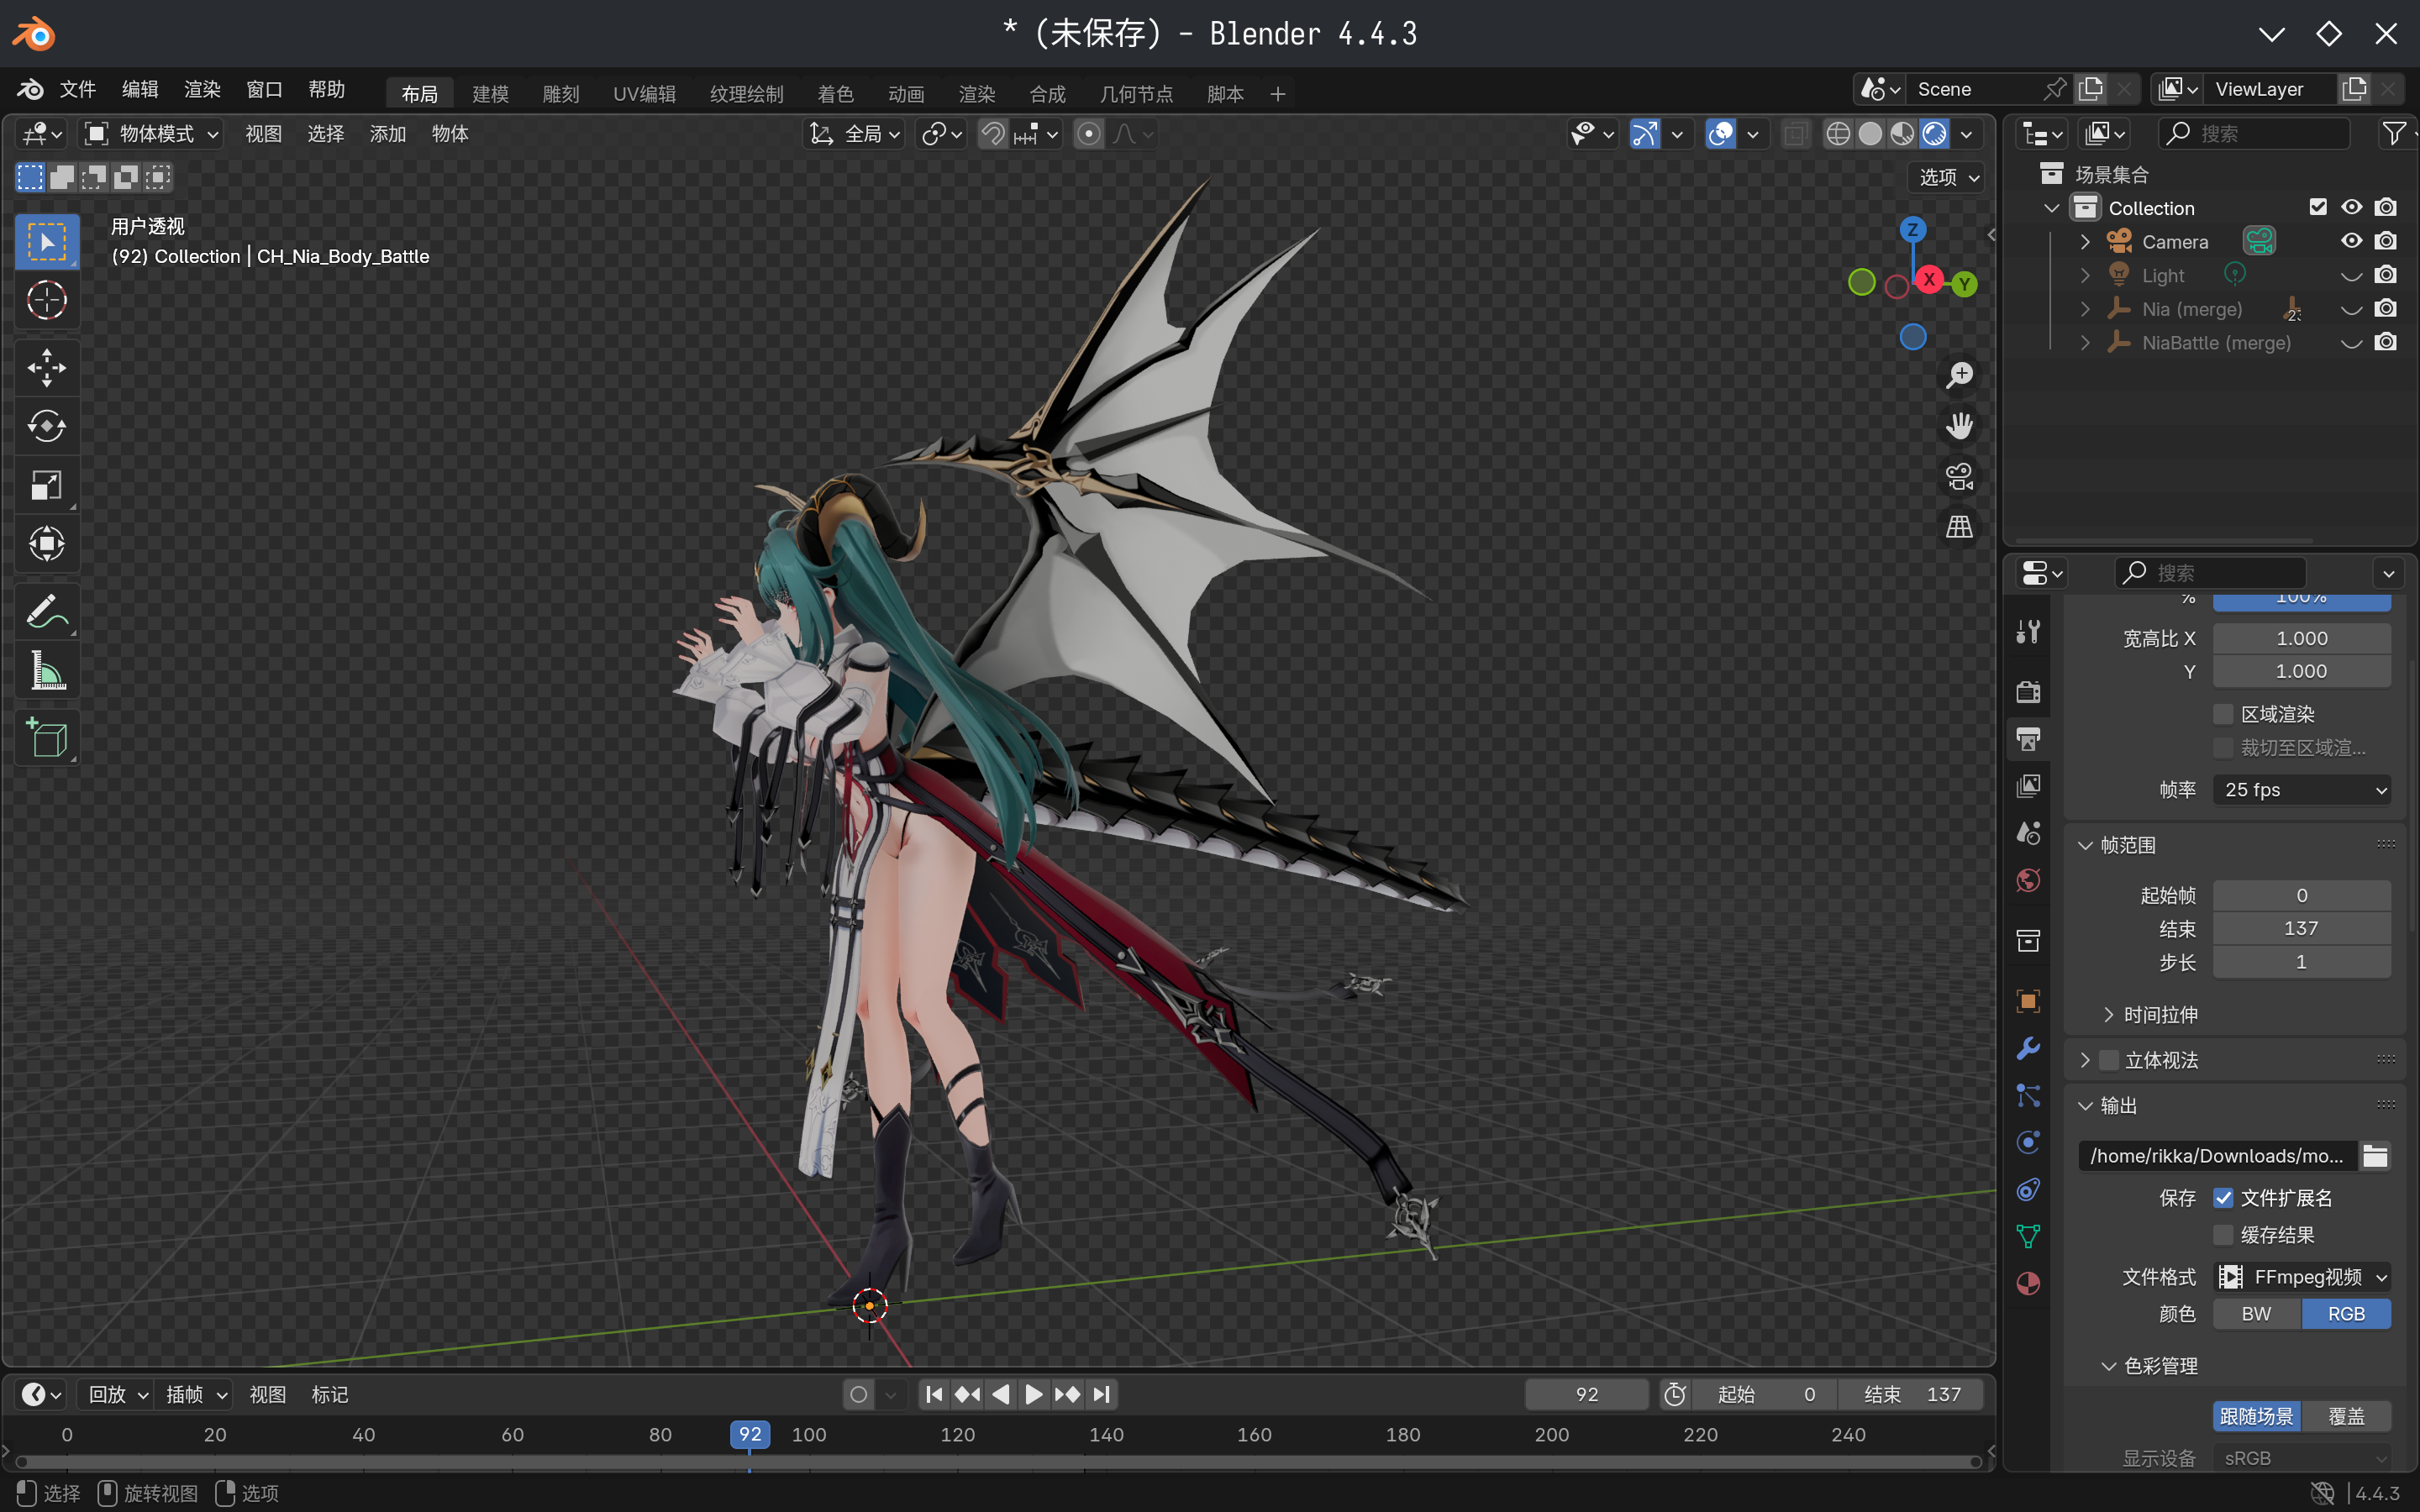Screen dimensions: 2420x1512
Task: Open Tool properties tab
Action: [2028, 631]
